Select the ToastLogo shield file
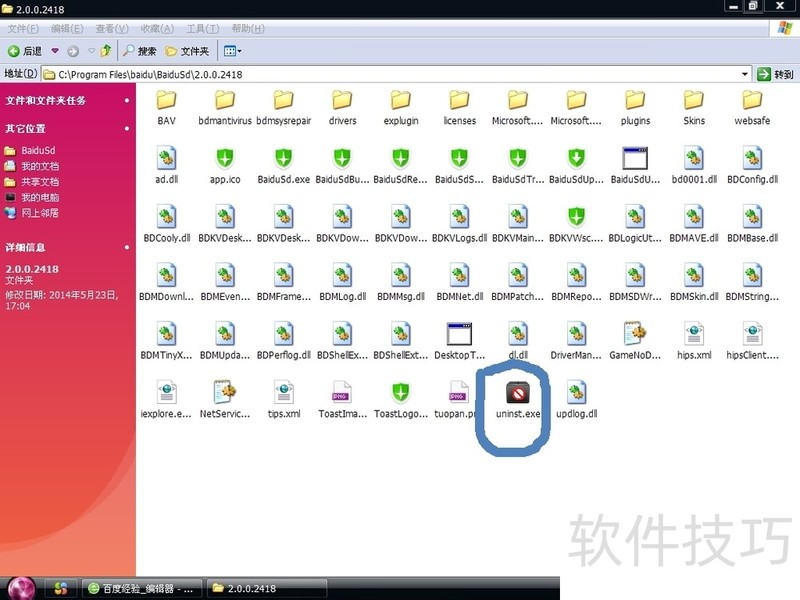Viewport: 800px width, 600px height. 401,401
